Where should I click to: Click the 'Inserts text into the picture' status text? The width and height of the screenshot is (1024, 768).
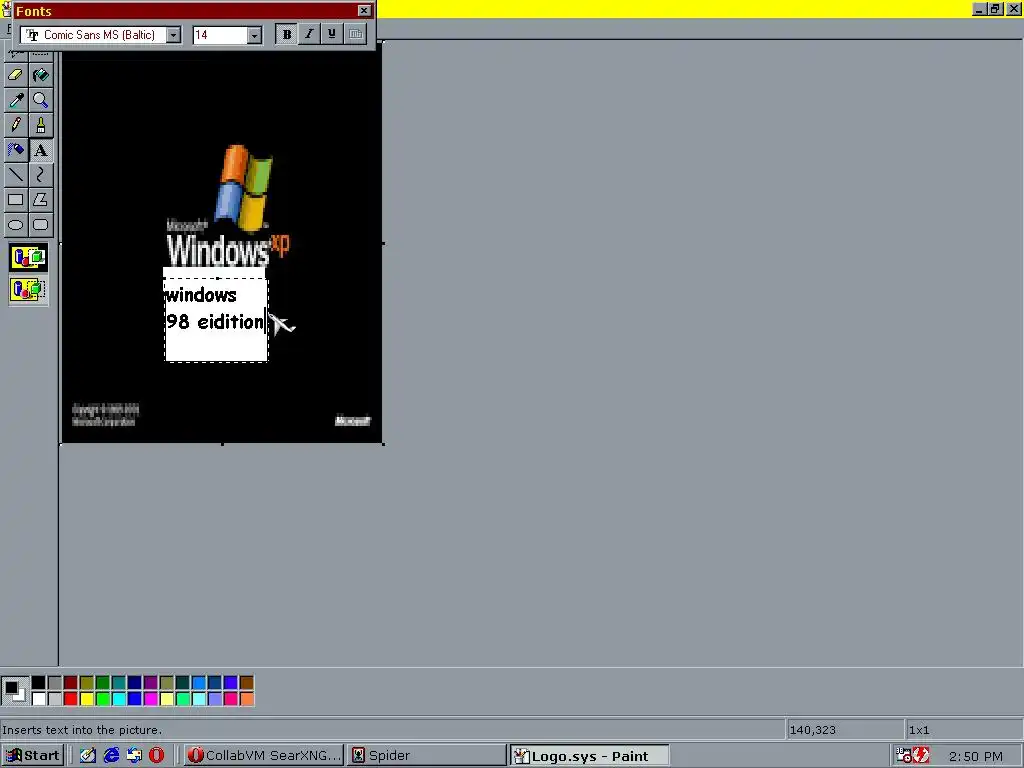pyautogui.click(x=82, y=730)
